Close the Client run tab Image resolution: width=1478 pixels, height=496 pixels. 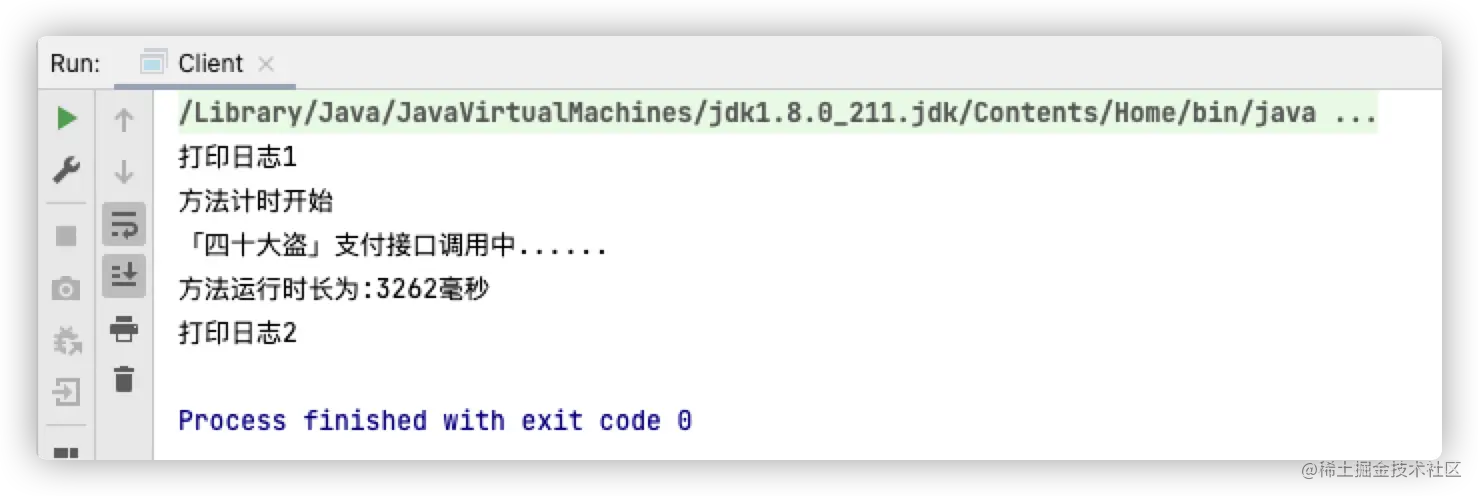[266, 64]
